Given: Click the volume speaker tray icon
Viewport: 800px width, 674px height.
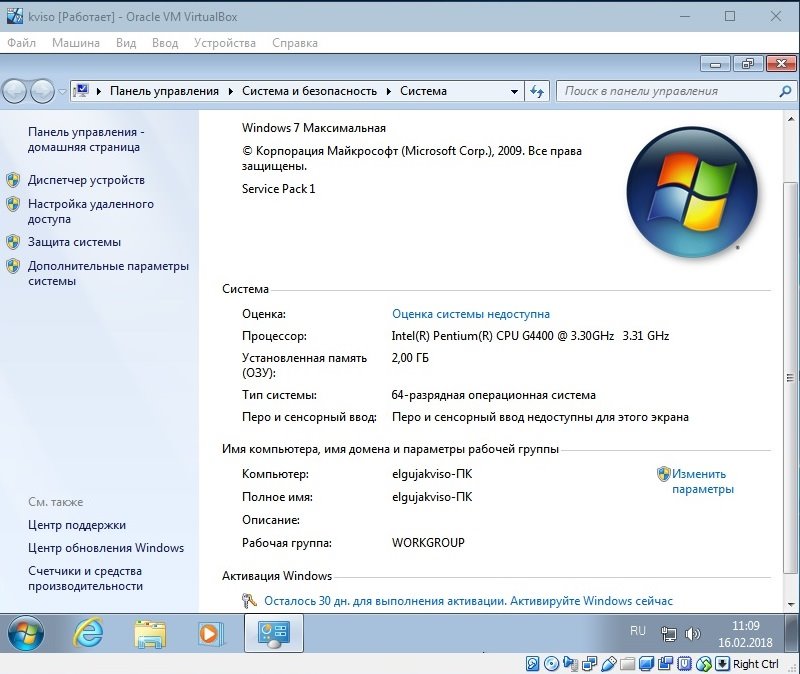Looking at the screenshot, I should point(692,634).
